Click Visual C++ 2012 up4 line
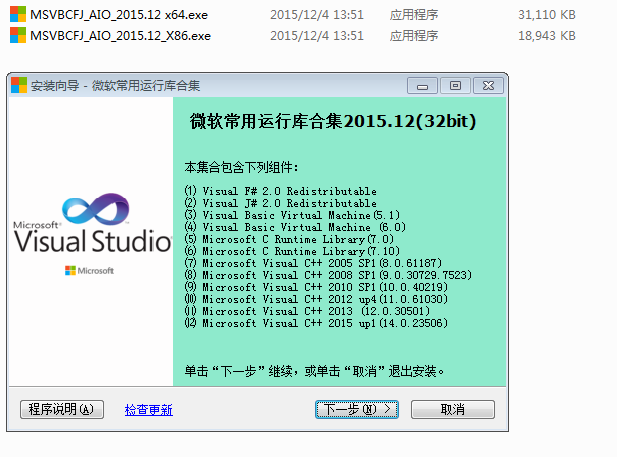Screen dimensions: 617x457 coord(316,299)
